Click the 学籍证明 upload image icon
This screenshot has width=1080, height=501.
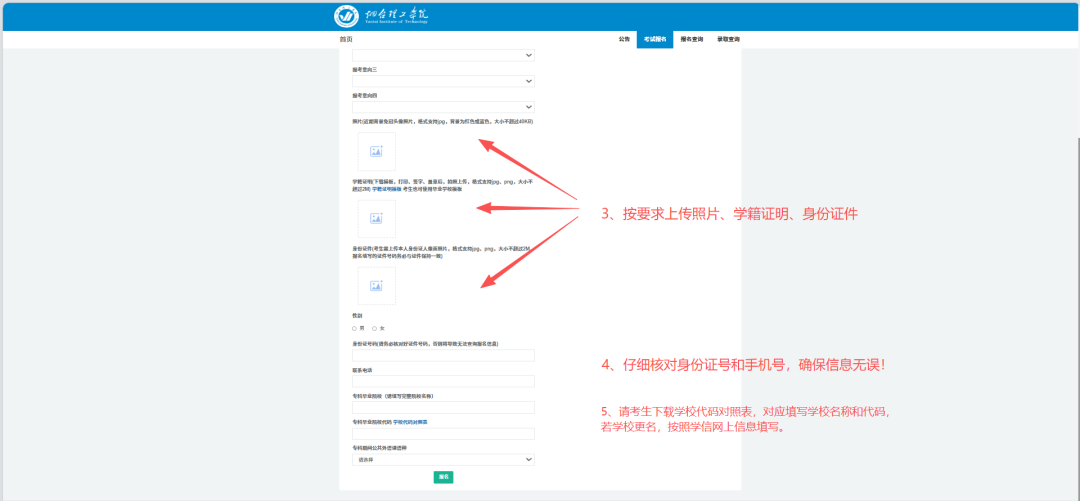[x=376, y=218]
